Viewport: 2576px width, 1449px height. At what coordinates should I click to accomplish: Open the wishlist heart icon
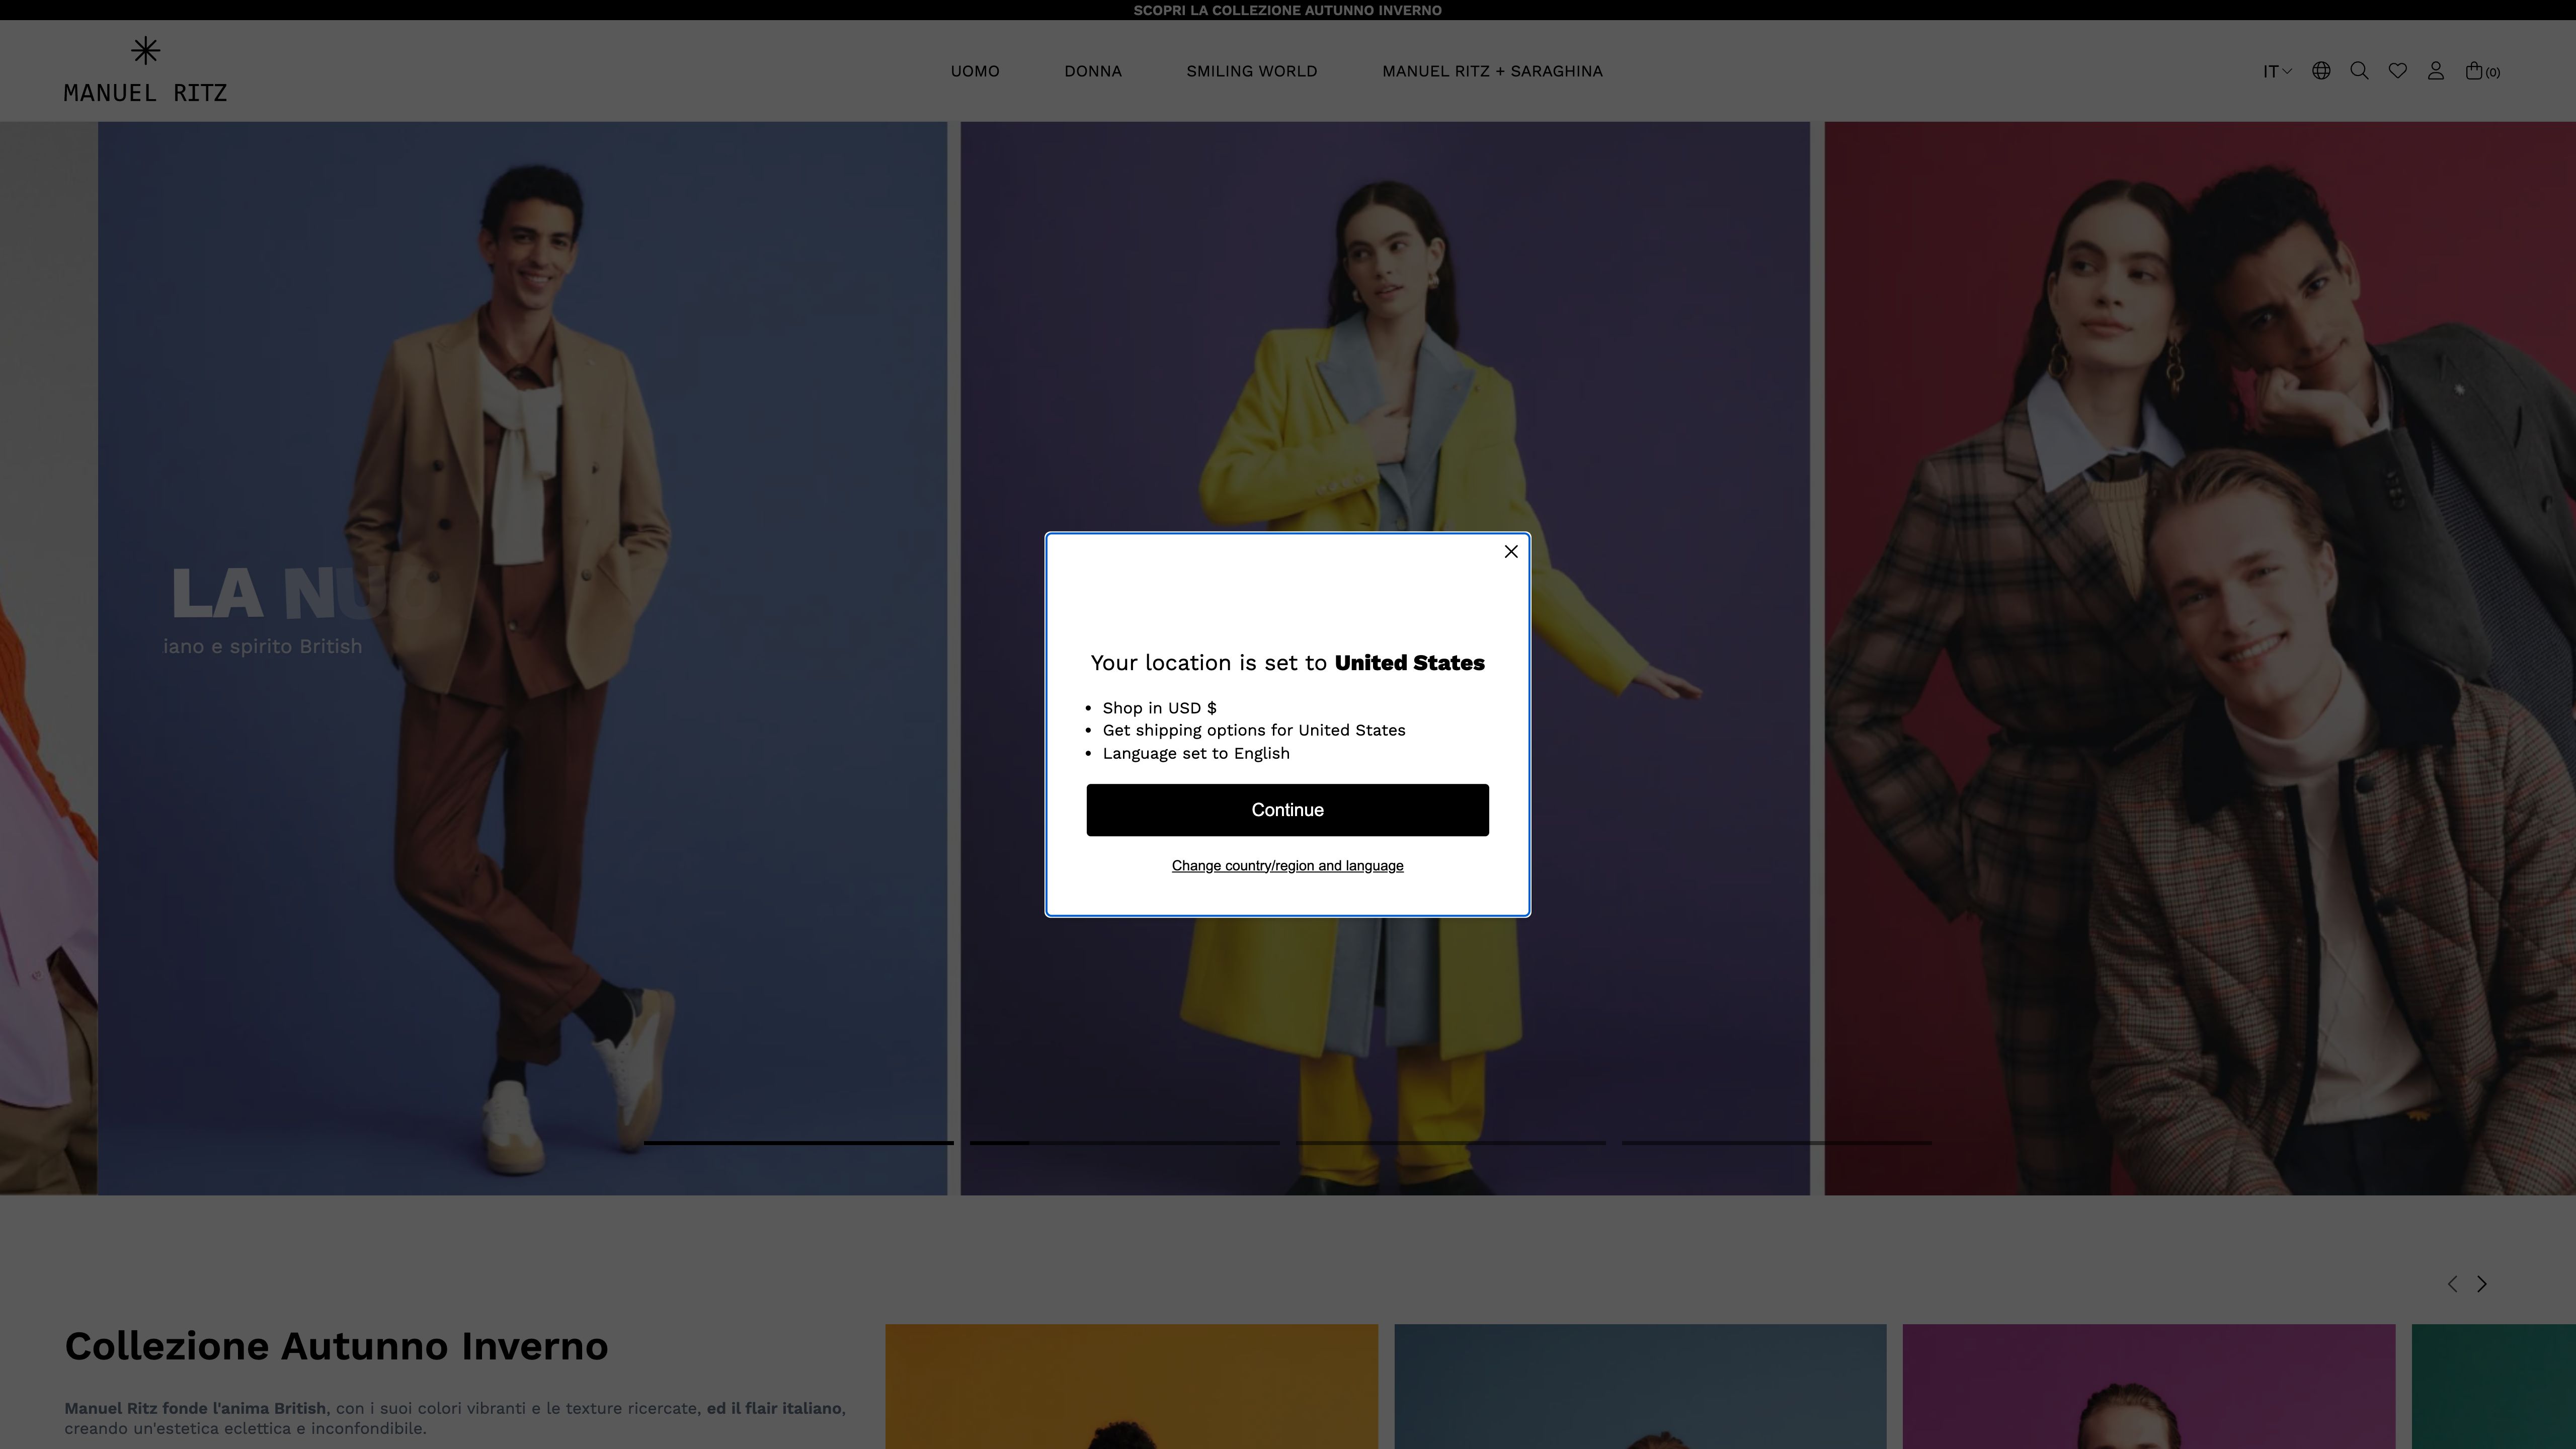2397,70
